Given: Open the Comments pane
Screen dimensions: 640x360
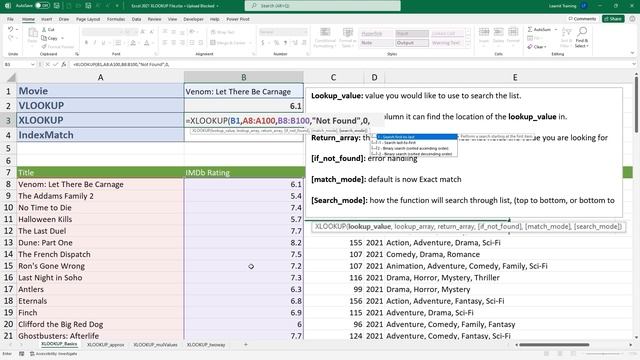Looking at the screenshot, I should click(582, 19).
